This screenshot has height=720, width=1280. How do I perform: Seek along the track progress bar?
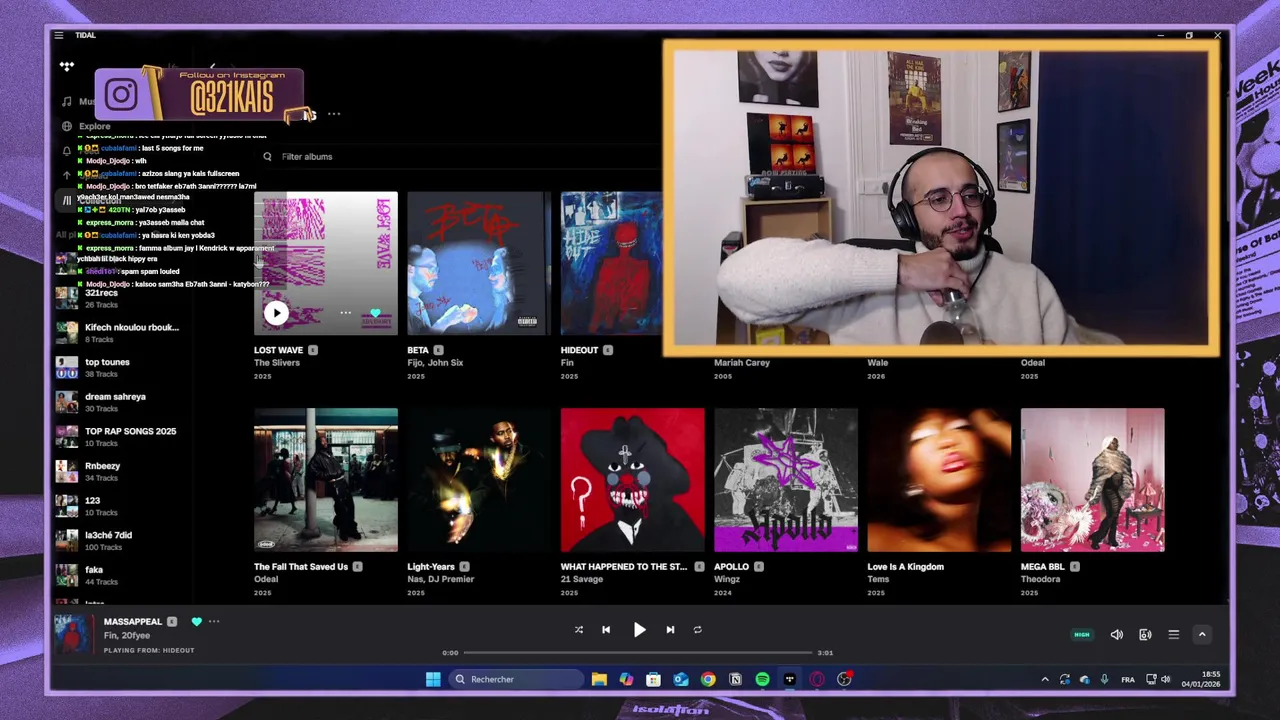point(638,653)
